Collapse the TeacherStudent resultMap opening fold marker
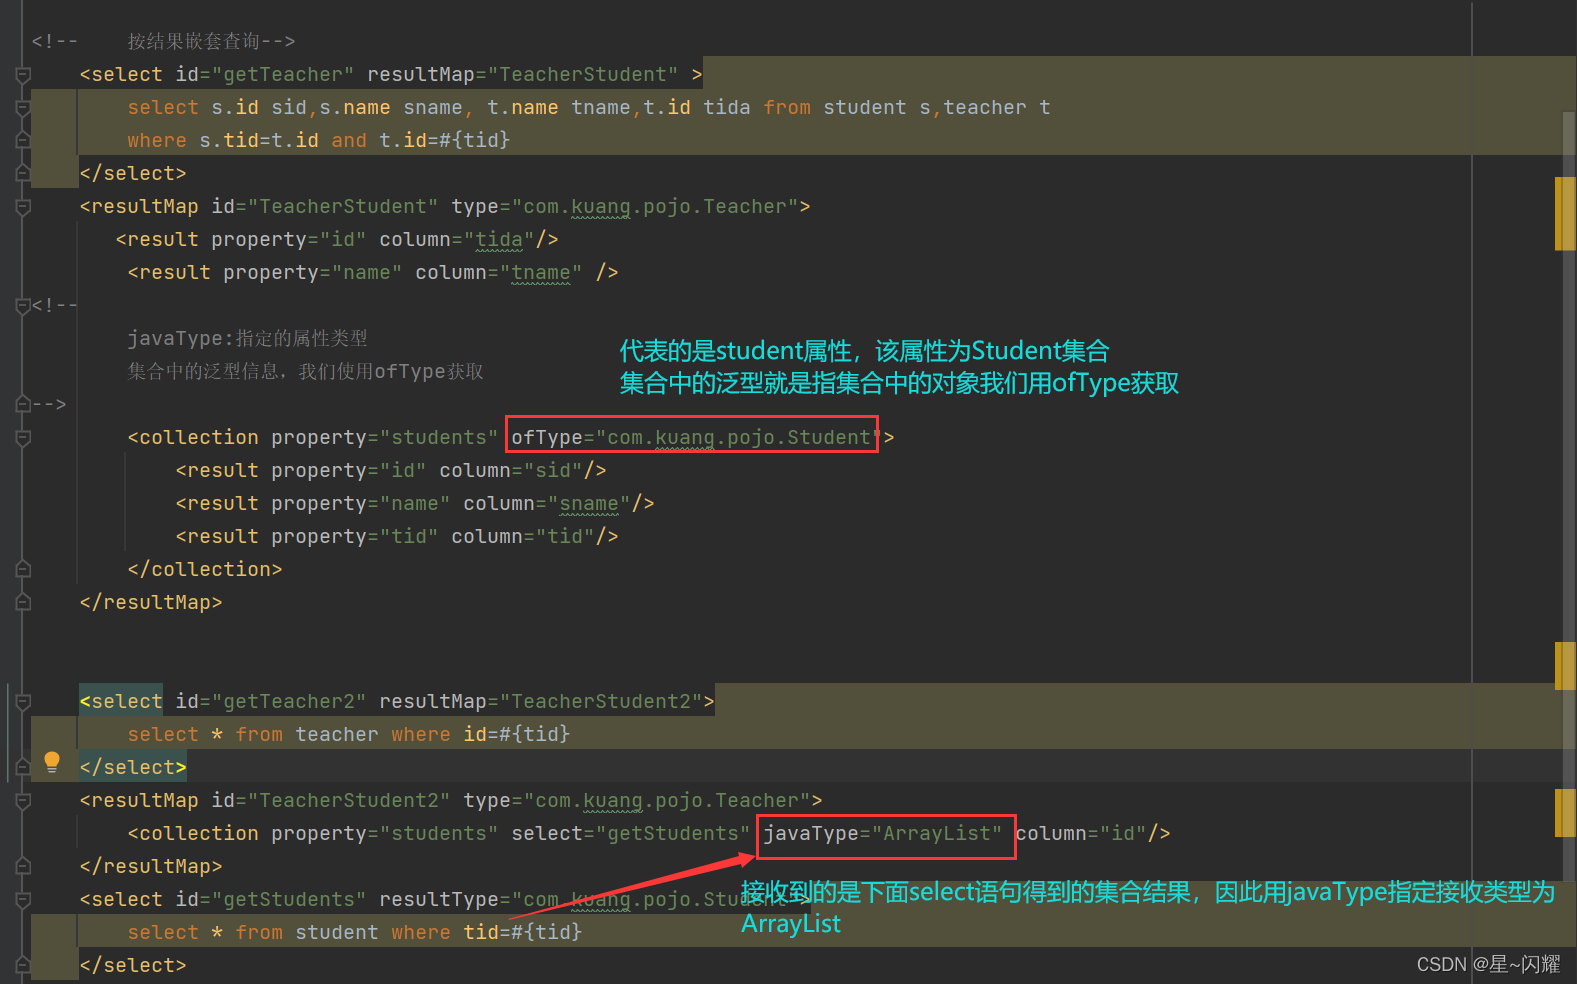Viewport: 1577px width, 984px height. (x=23, y=207)
